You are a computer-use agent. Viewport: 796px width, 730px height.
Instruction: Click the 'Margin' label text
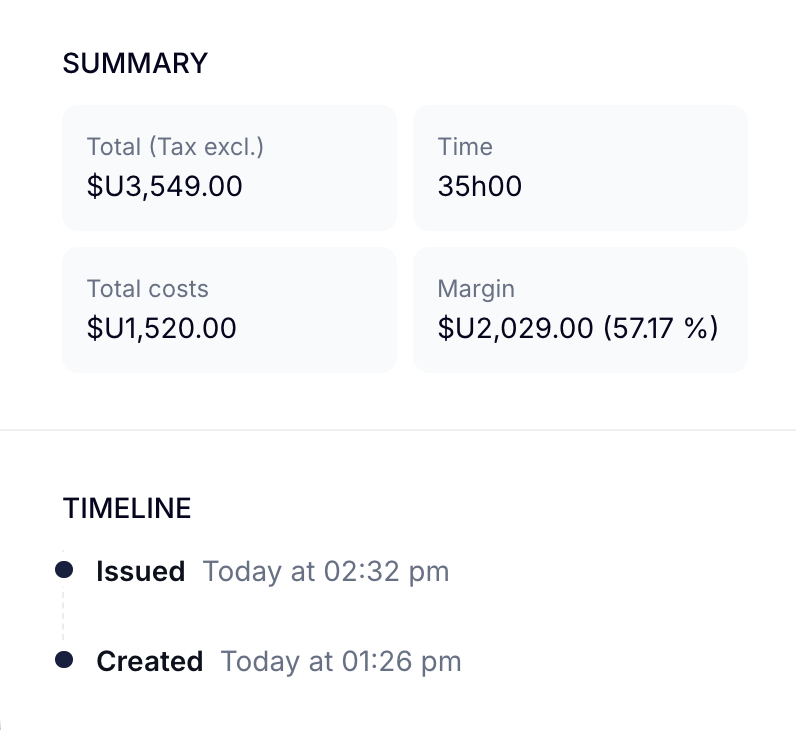coord(476,290)
